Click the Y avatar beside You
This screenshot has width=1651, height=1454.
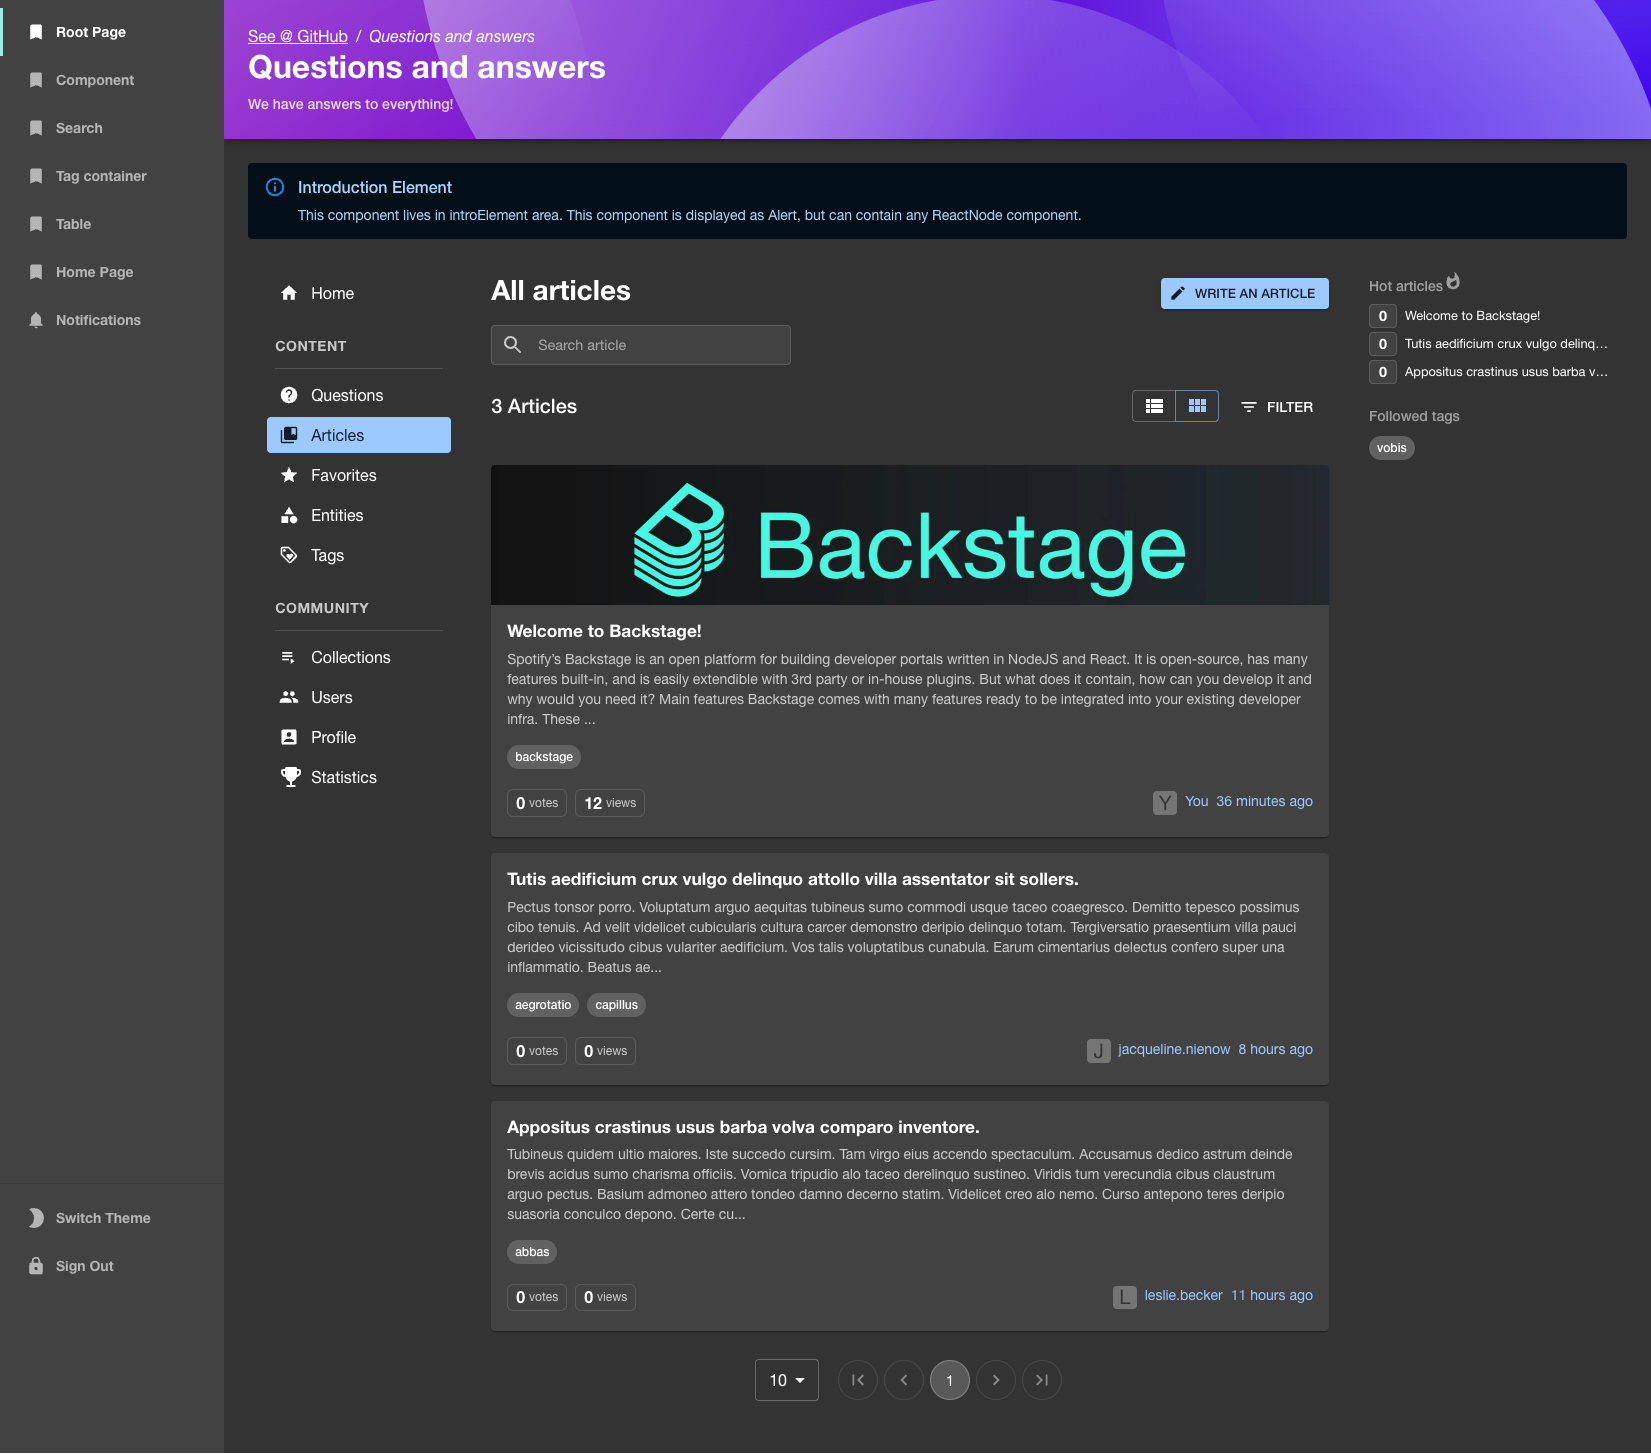pyautogui.click(x=1165, y=803)
